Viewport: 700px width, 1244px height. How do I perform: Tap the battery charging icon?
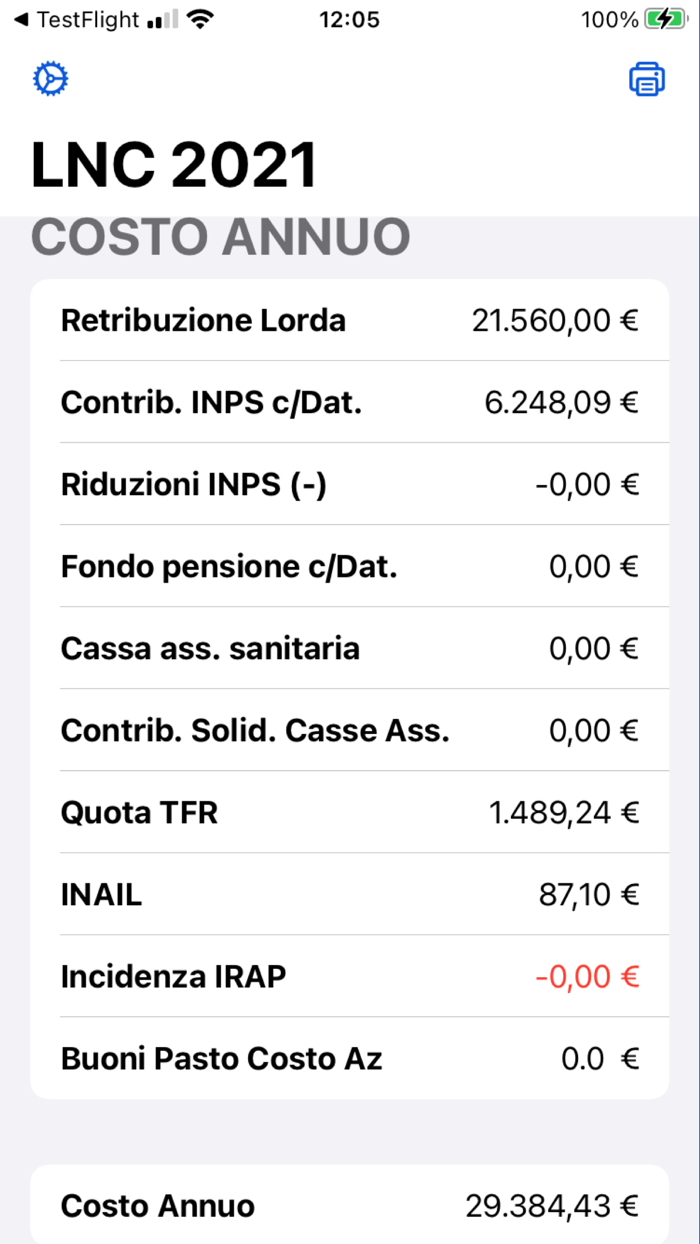[x=665, y=20]
